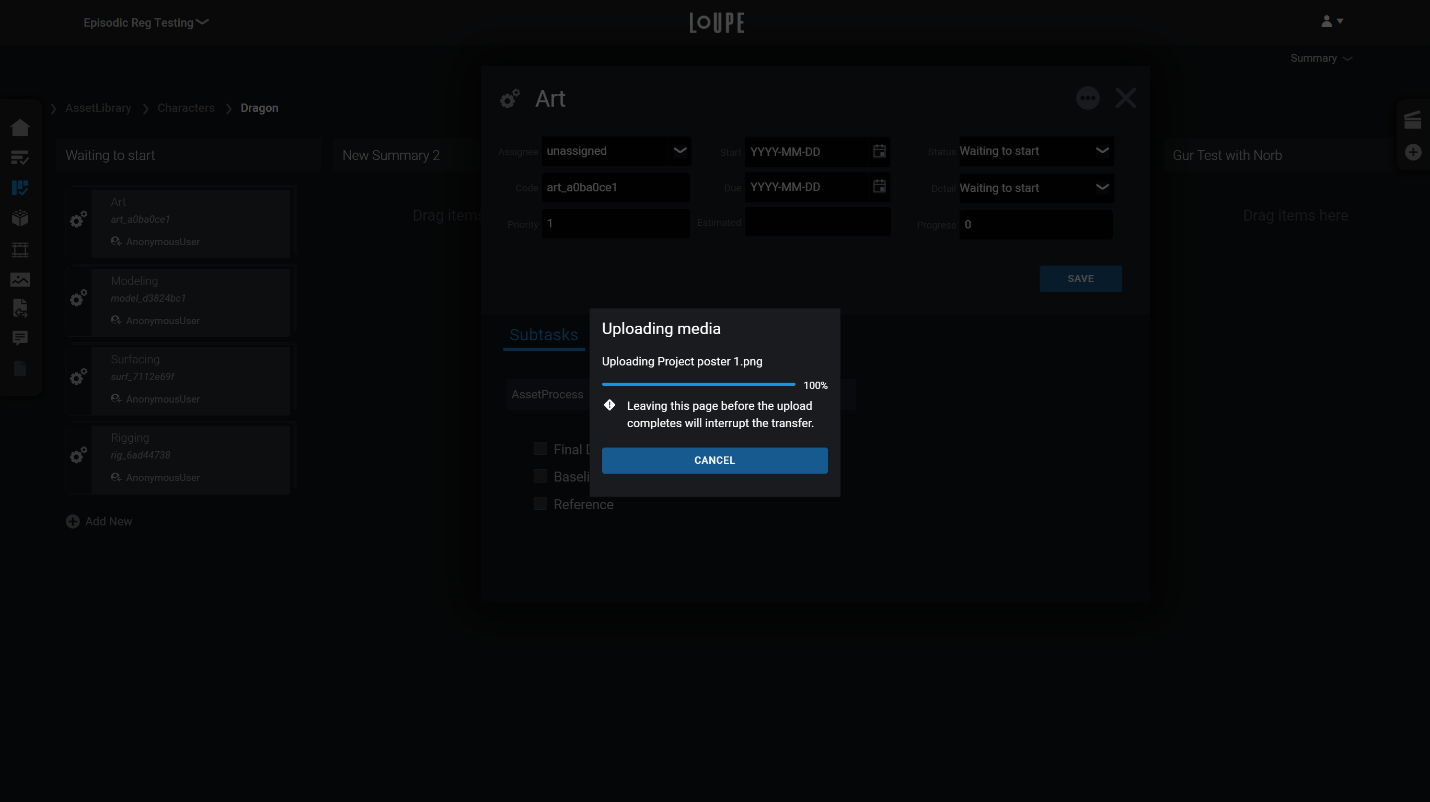Click the gears icon beside Surfacing card
Screen dimensions: 1430x802
[78, 377]
